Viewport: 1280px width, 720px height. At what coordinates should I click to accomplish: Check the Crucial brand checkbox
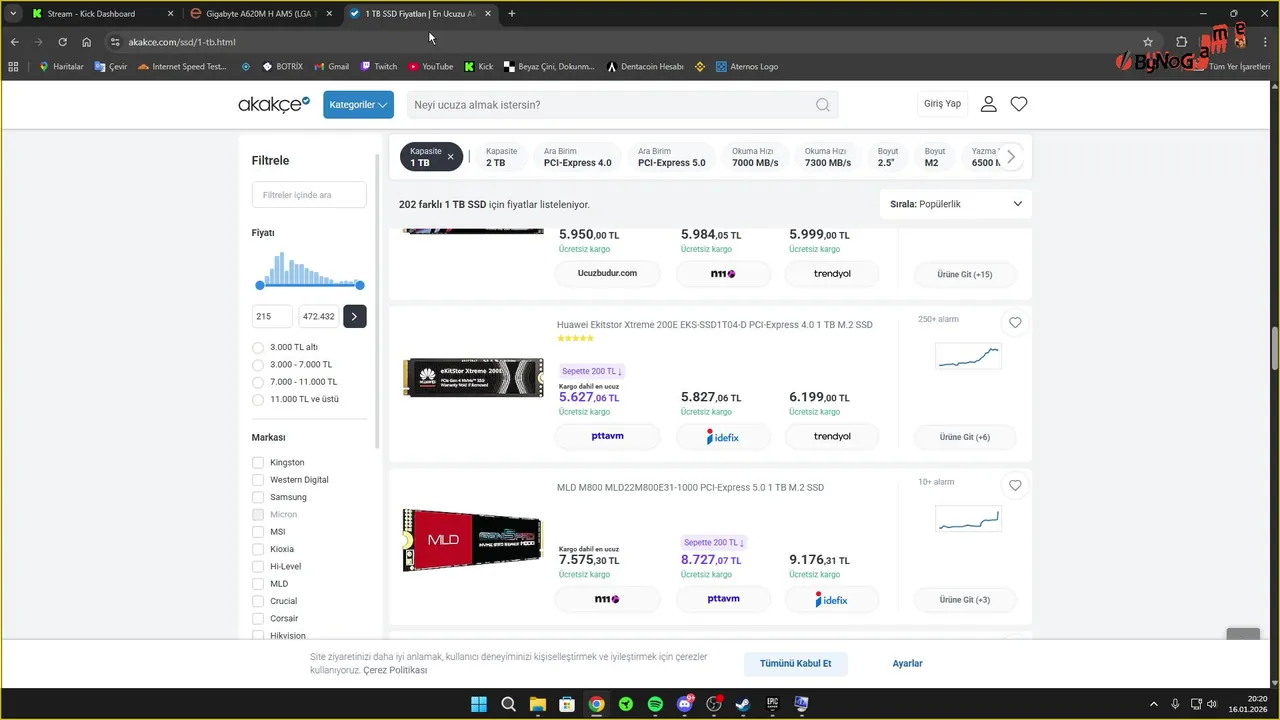258,601
